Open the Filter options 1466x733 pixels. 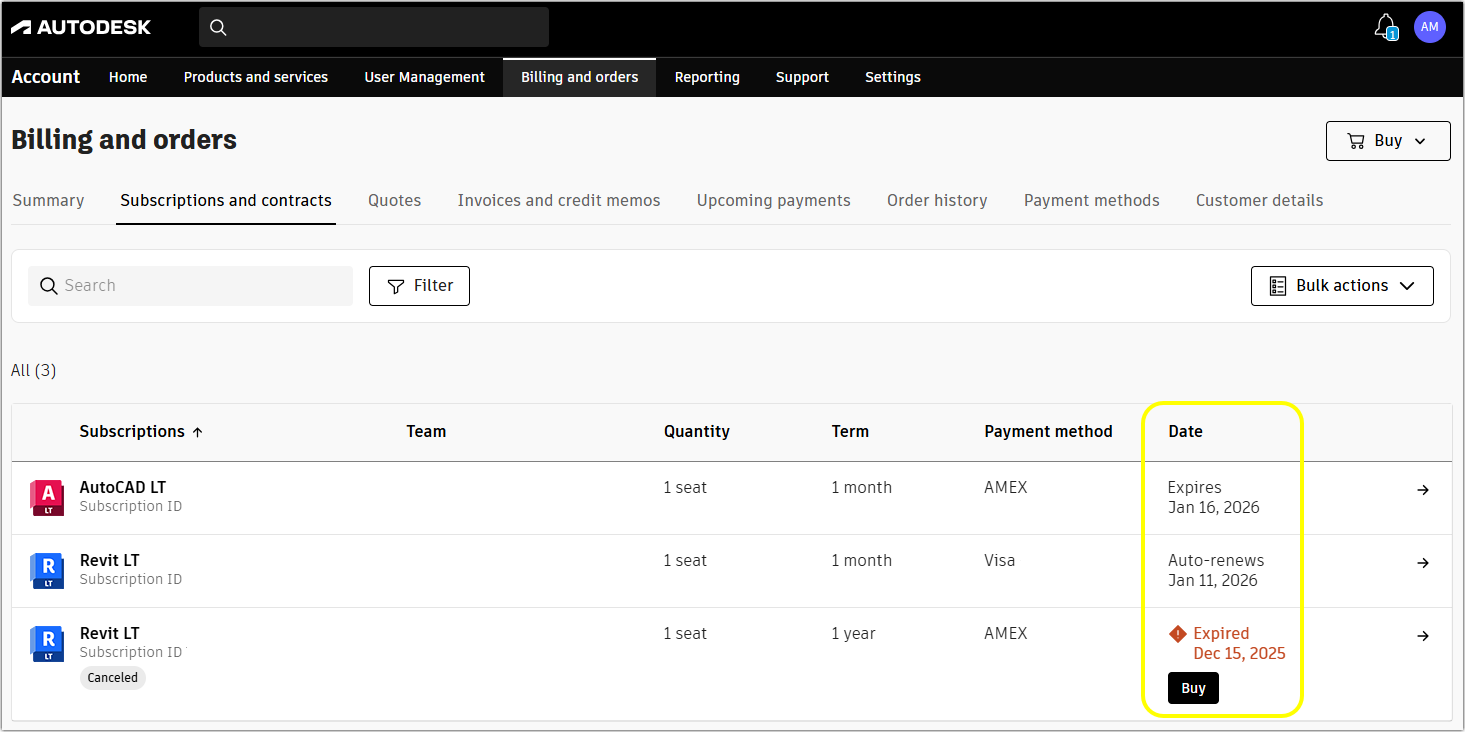[419, 286]
